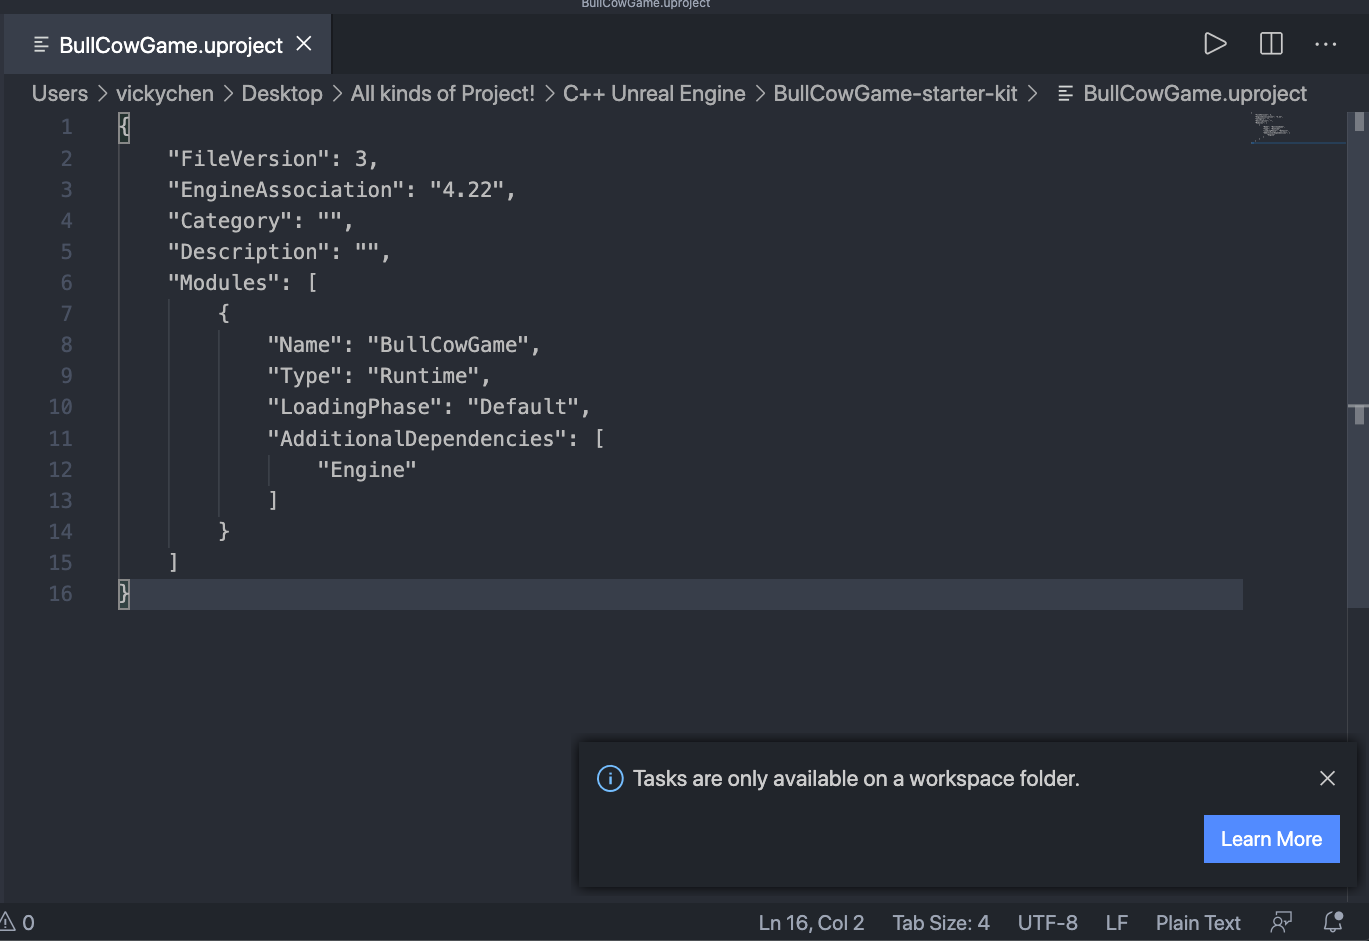Open the Desktop breadcrumb folder
Viewport: 1369px width, 941px height.
[282, 94]
